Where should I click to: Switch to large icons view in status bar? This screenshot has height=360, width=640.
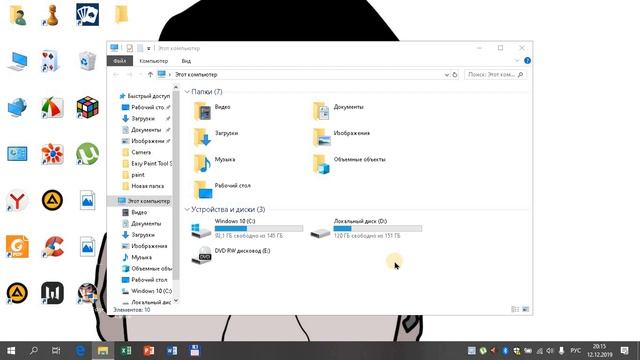tap(526, 309)
